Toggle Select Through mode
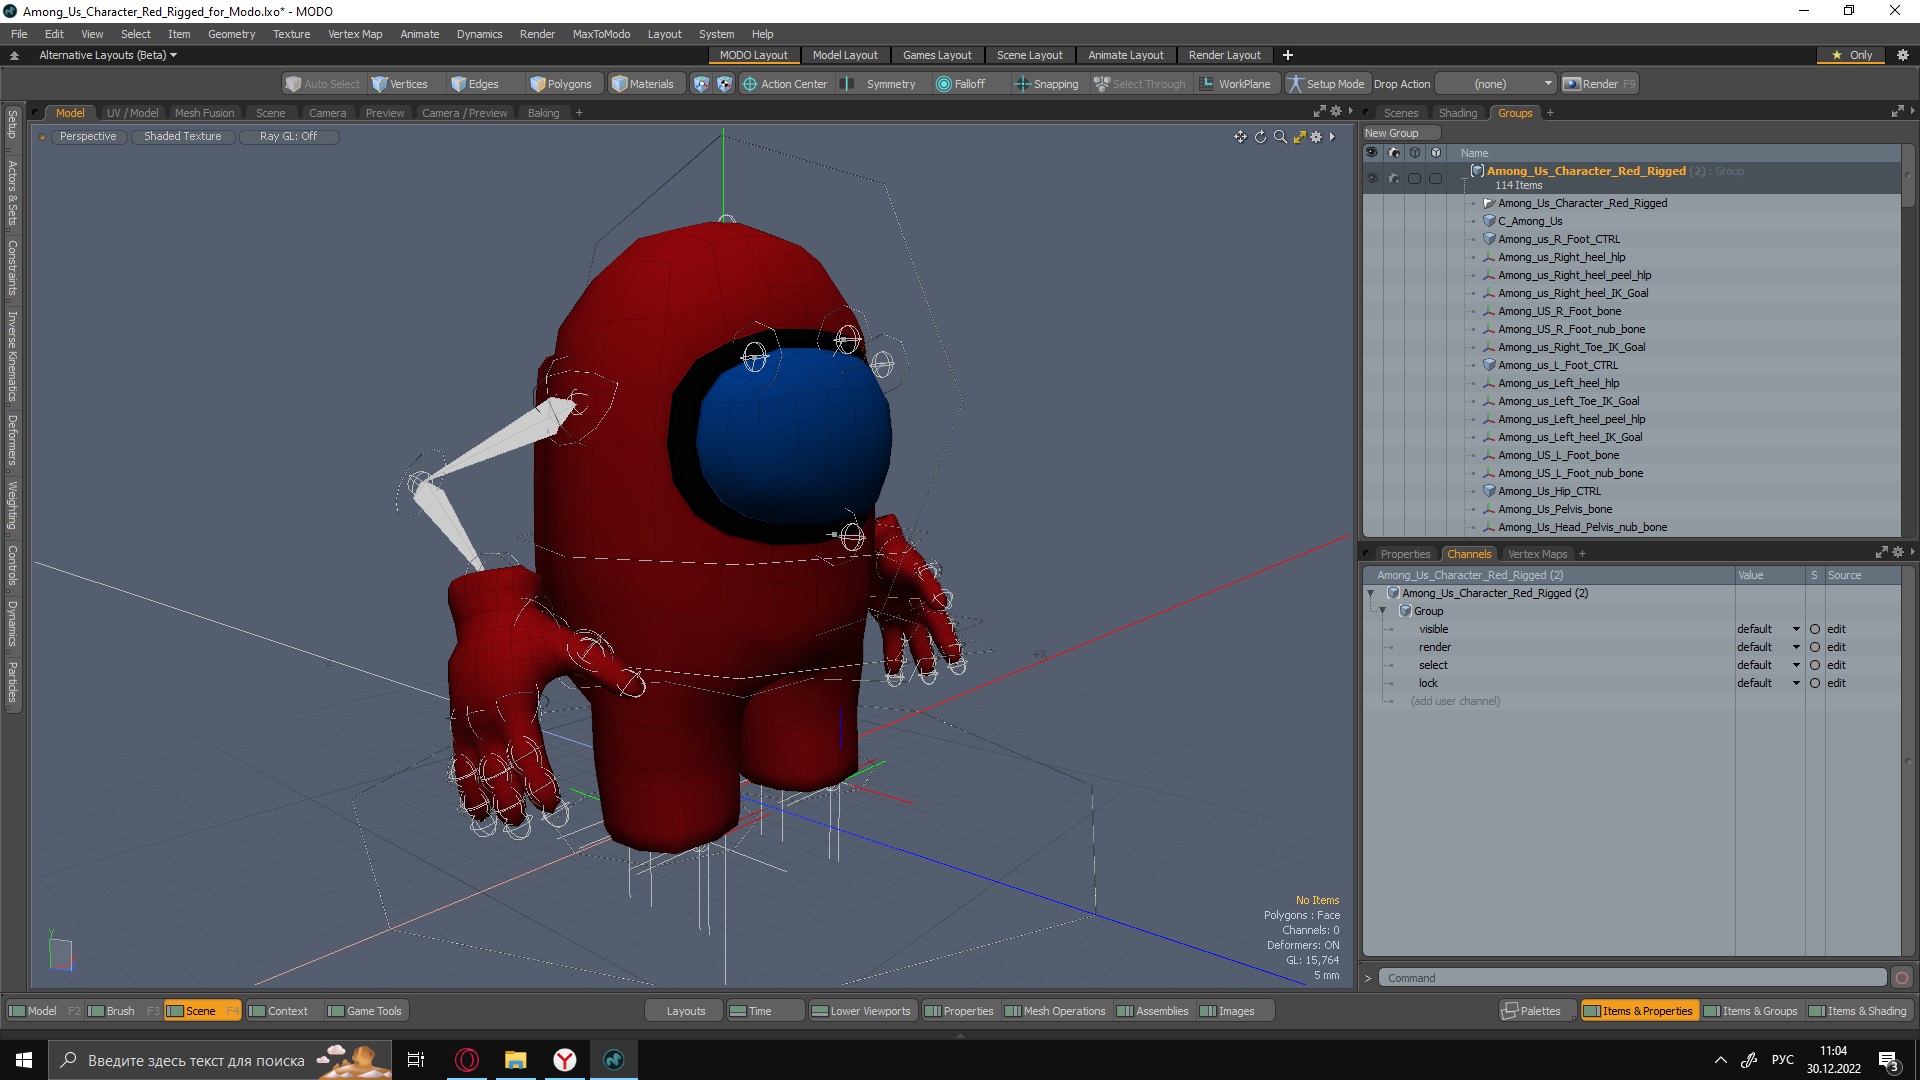This screenshot has height=1080, width=1920. pyautogui.click(x=1139, y=84)
